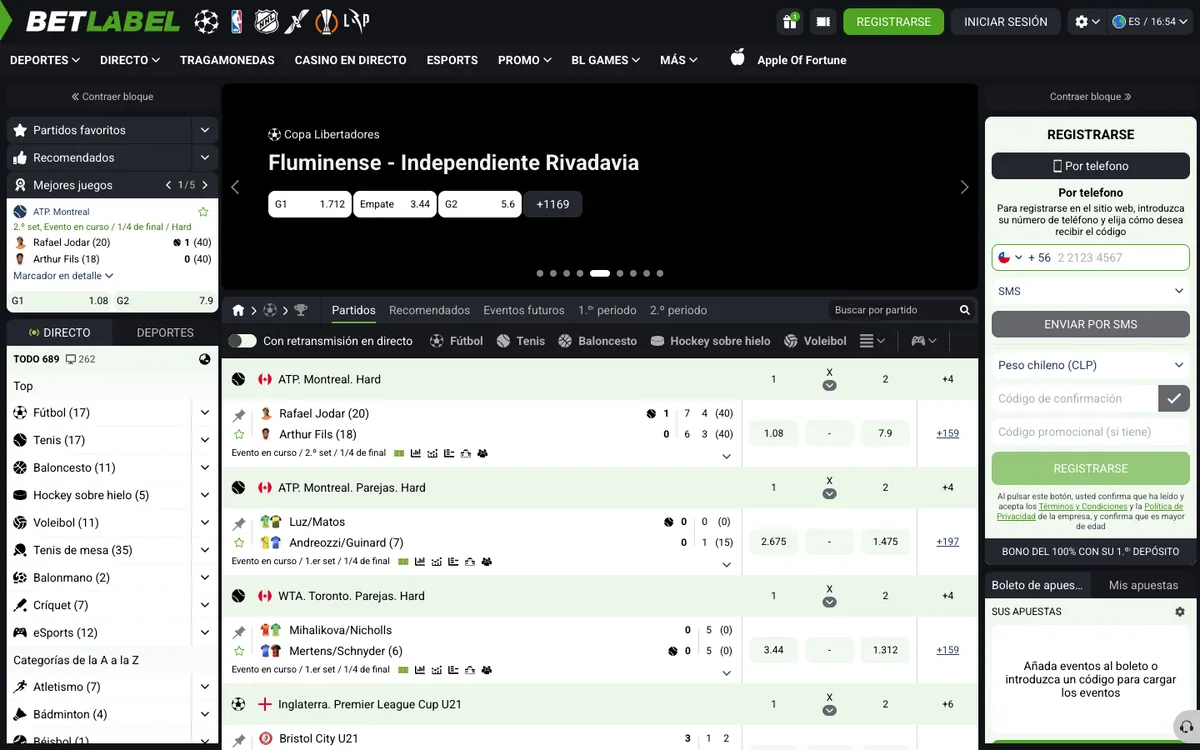Collapse left block via Contraer bloque
This screenshot has height=750, width=1200.
click(112, 97)
